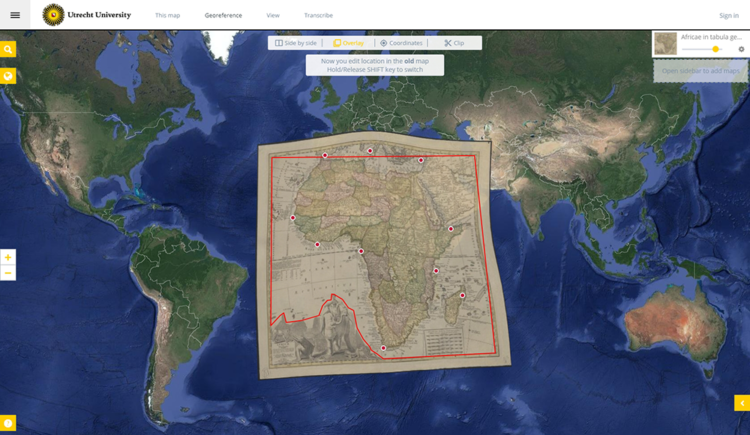
Task: Select control point at westernmost African coast
Action: pos(293,218)
